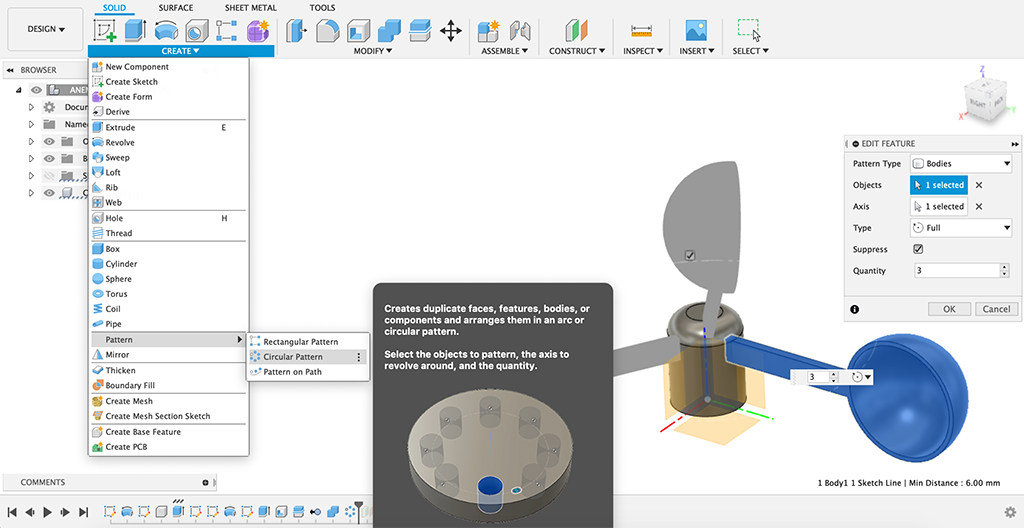
Task: Open the Design workspace dropdown
Action: pos(46,29)
